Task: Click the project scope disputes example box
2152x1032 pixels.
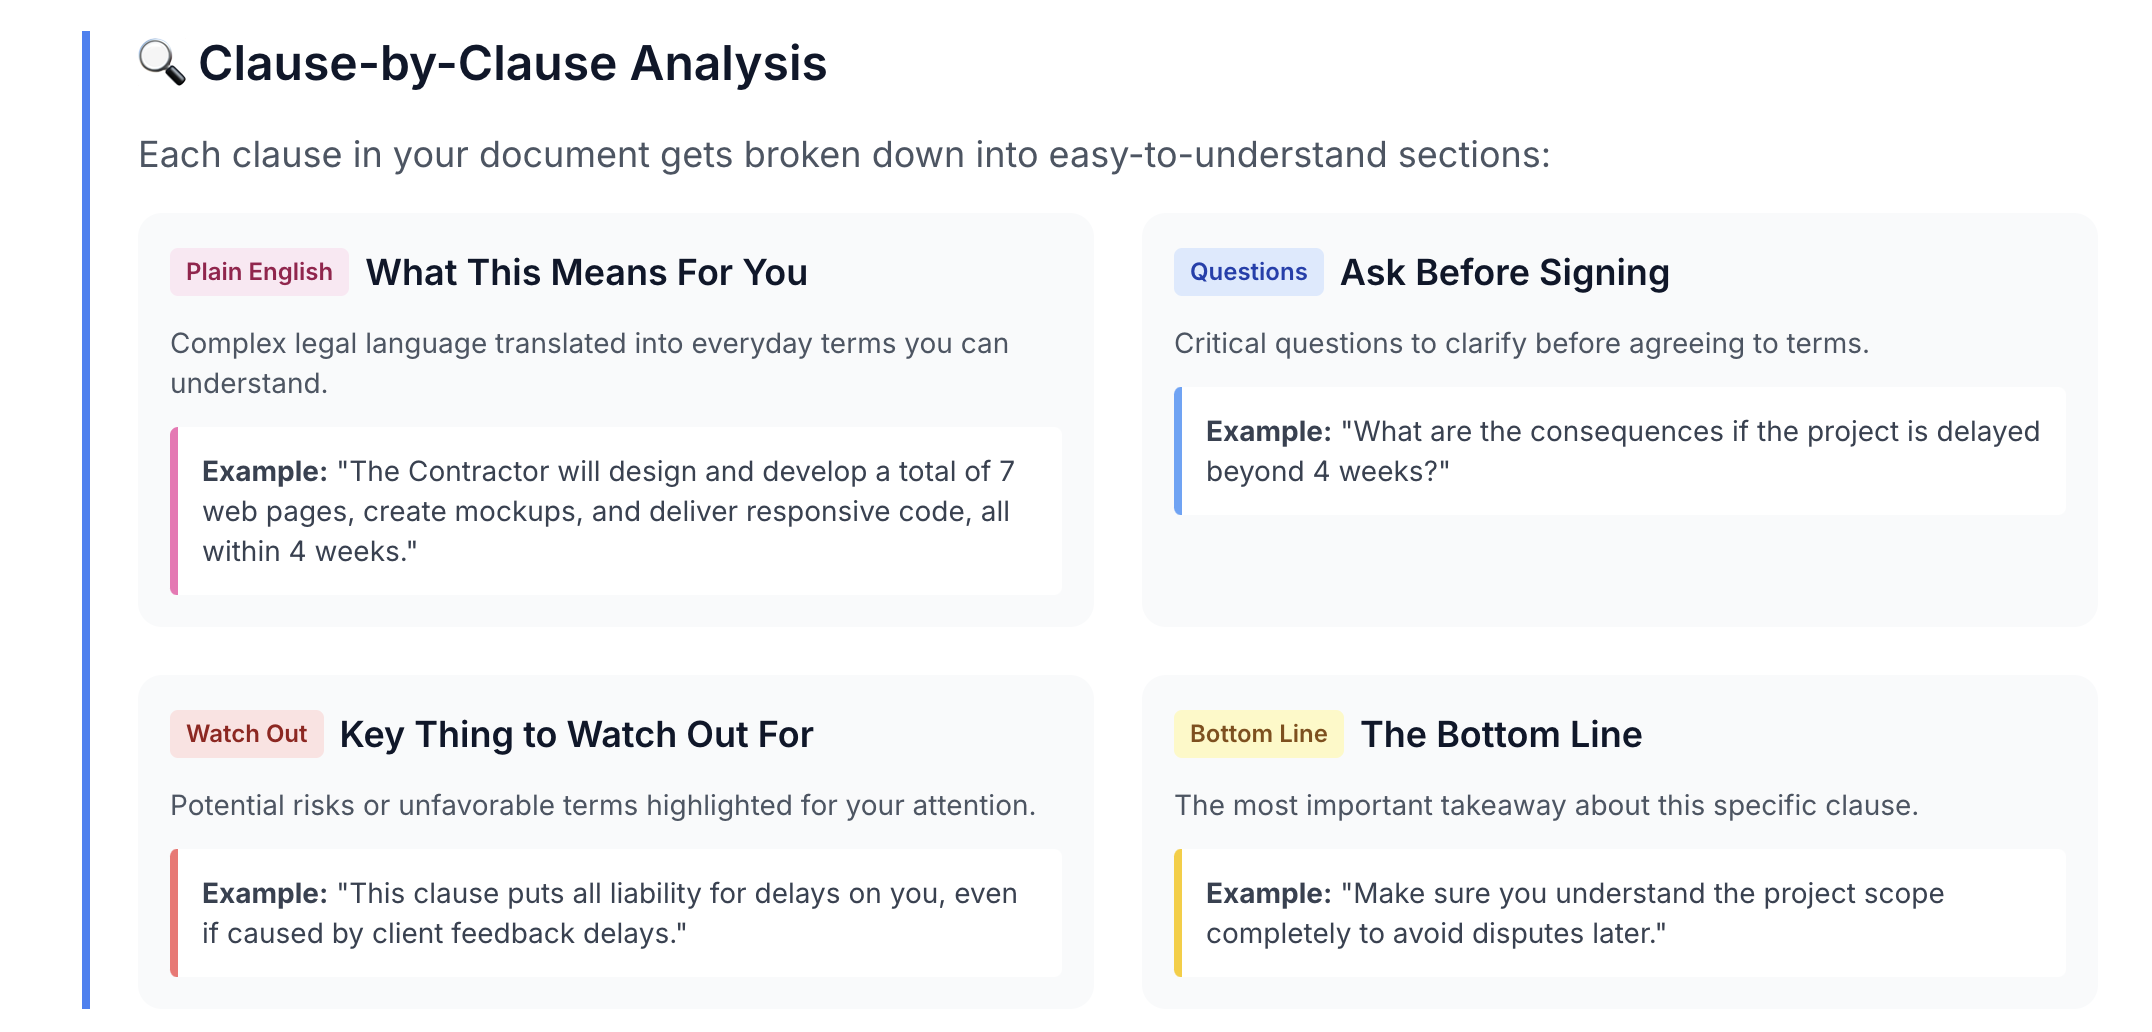Action: pyautogui.click(x=1620, y=913)
